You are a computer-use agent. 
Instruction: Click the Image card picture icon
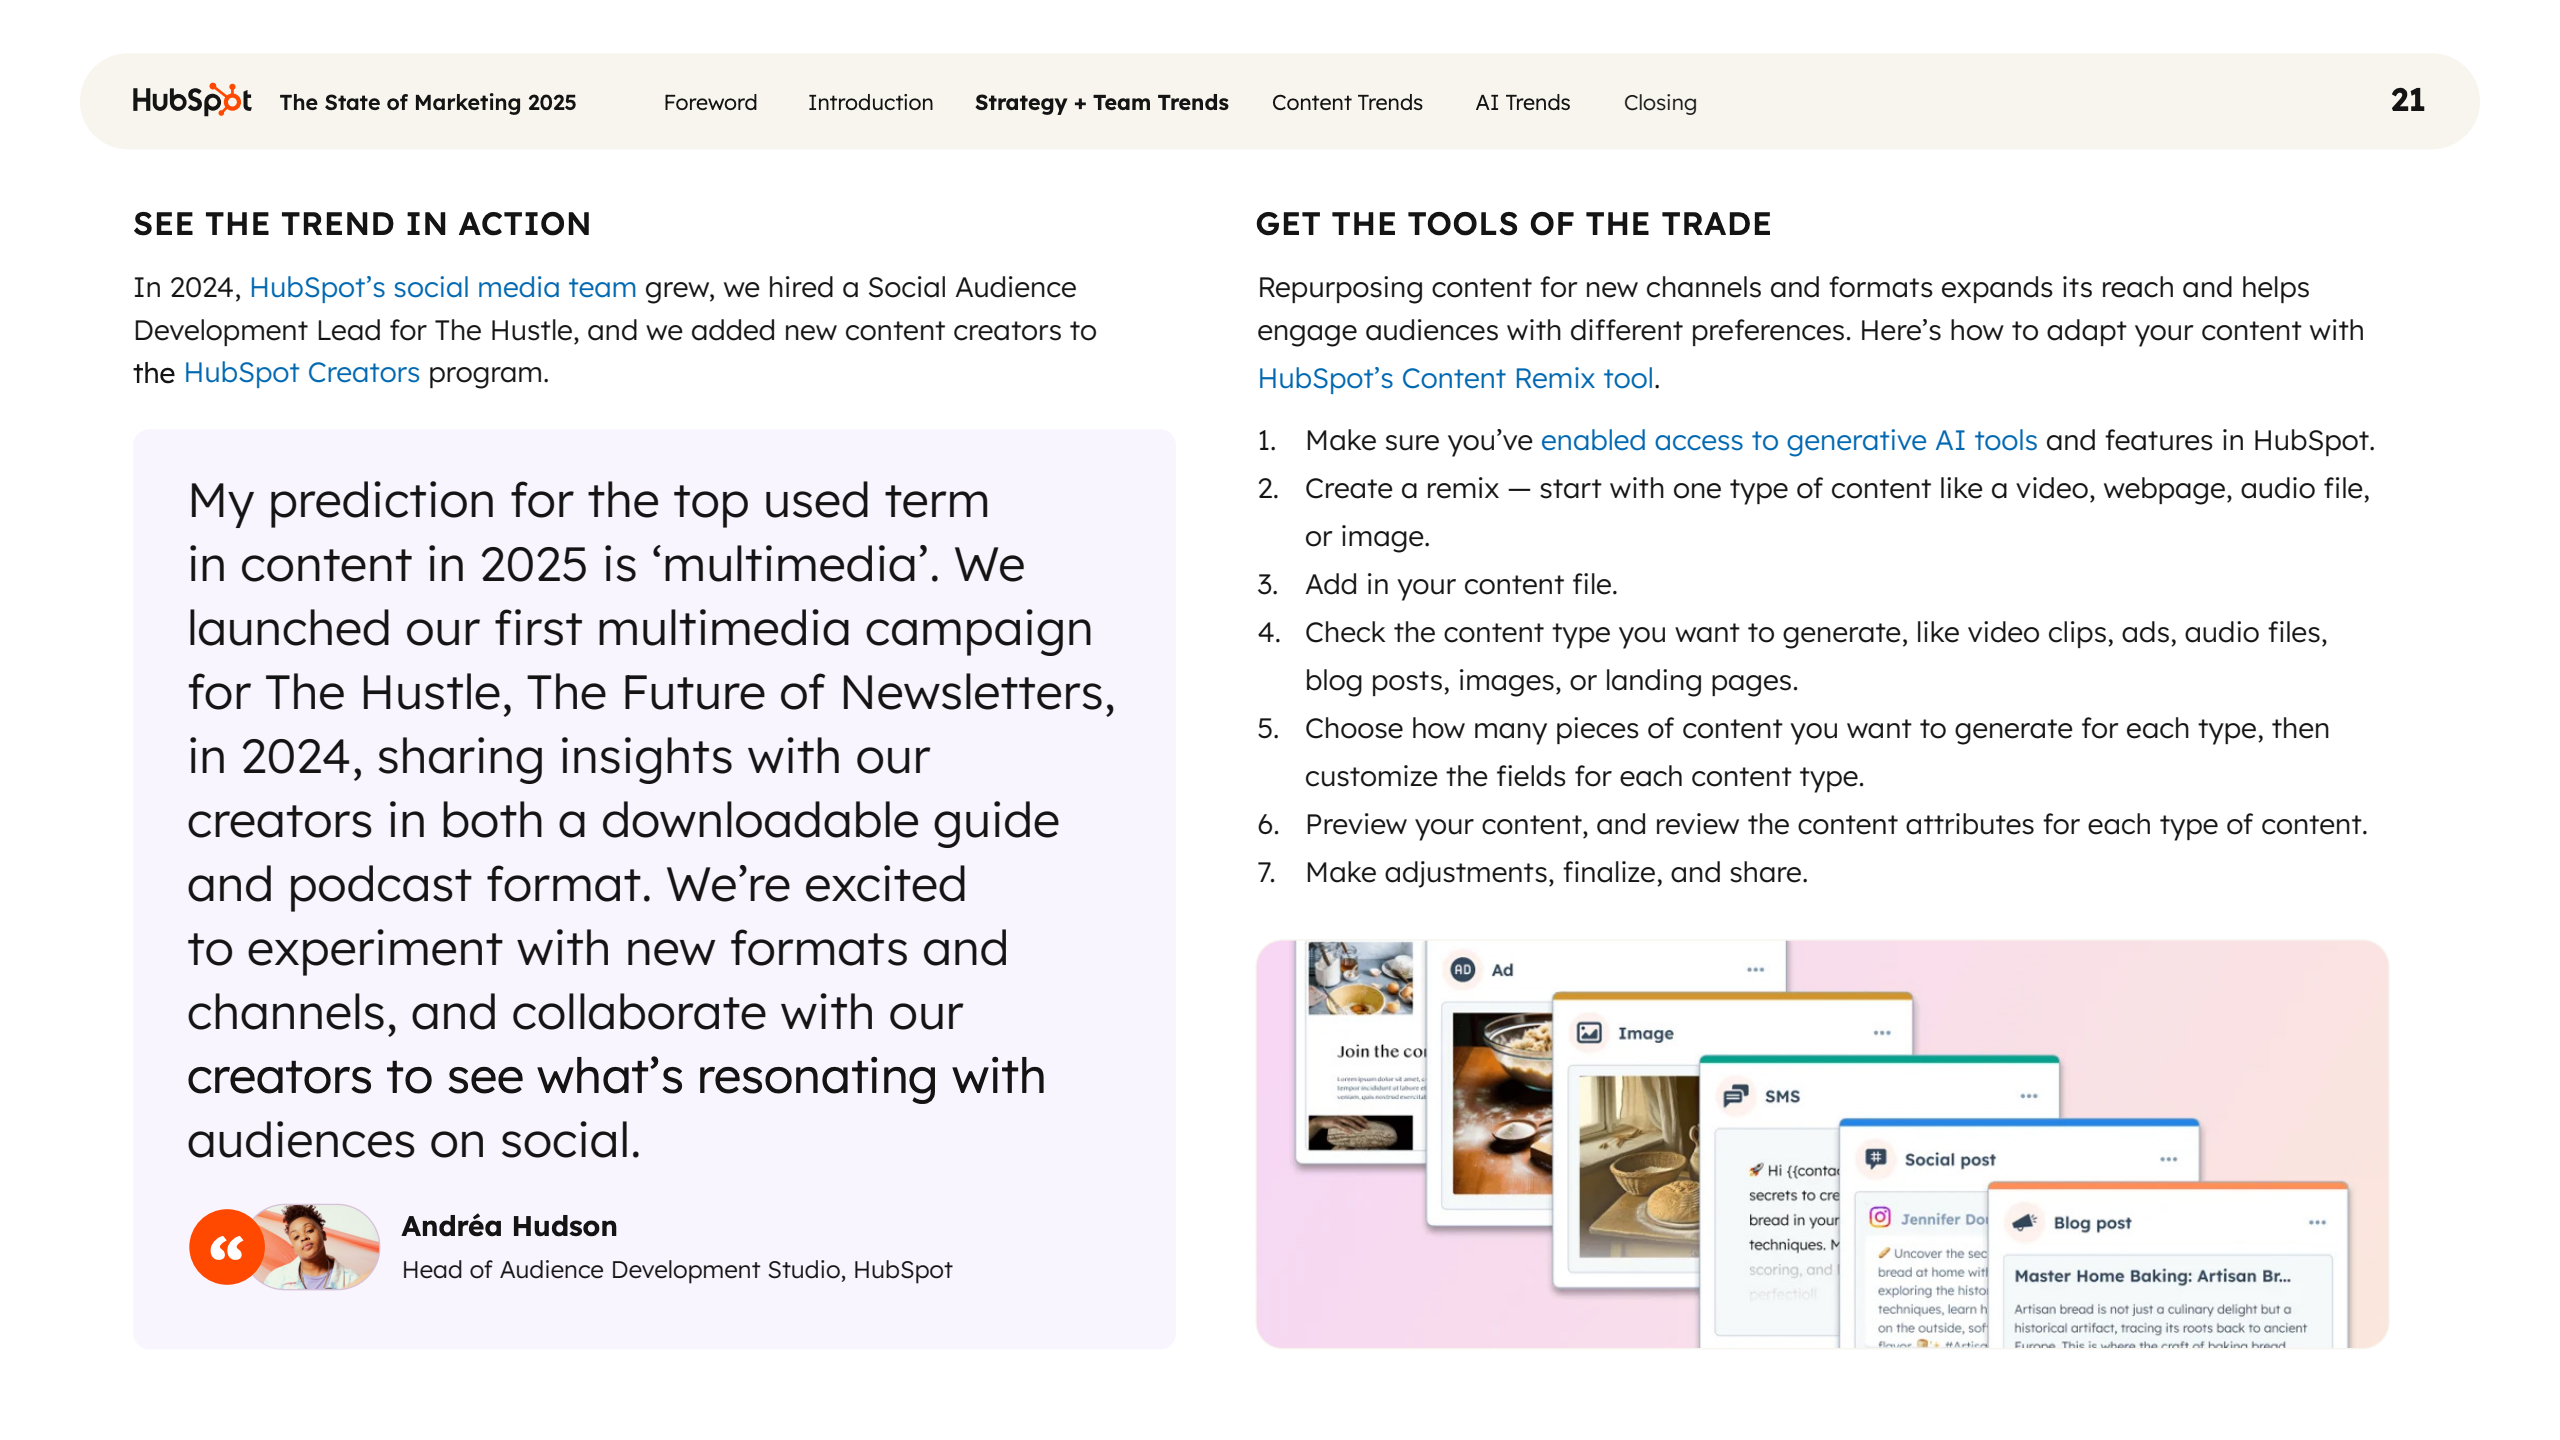click(x=1589, y=1033)
